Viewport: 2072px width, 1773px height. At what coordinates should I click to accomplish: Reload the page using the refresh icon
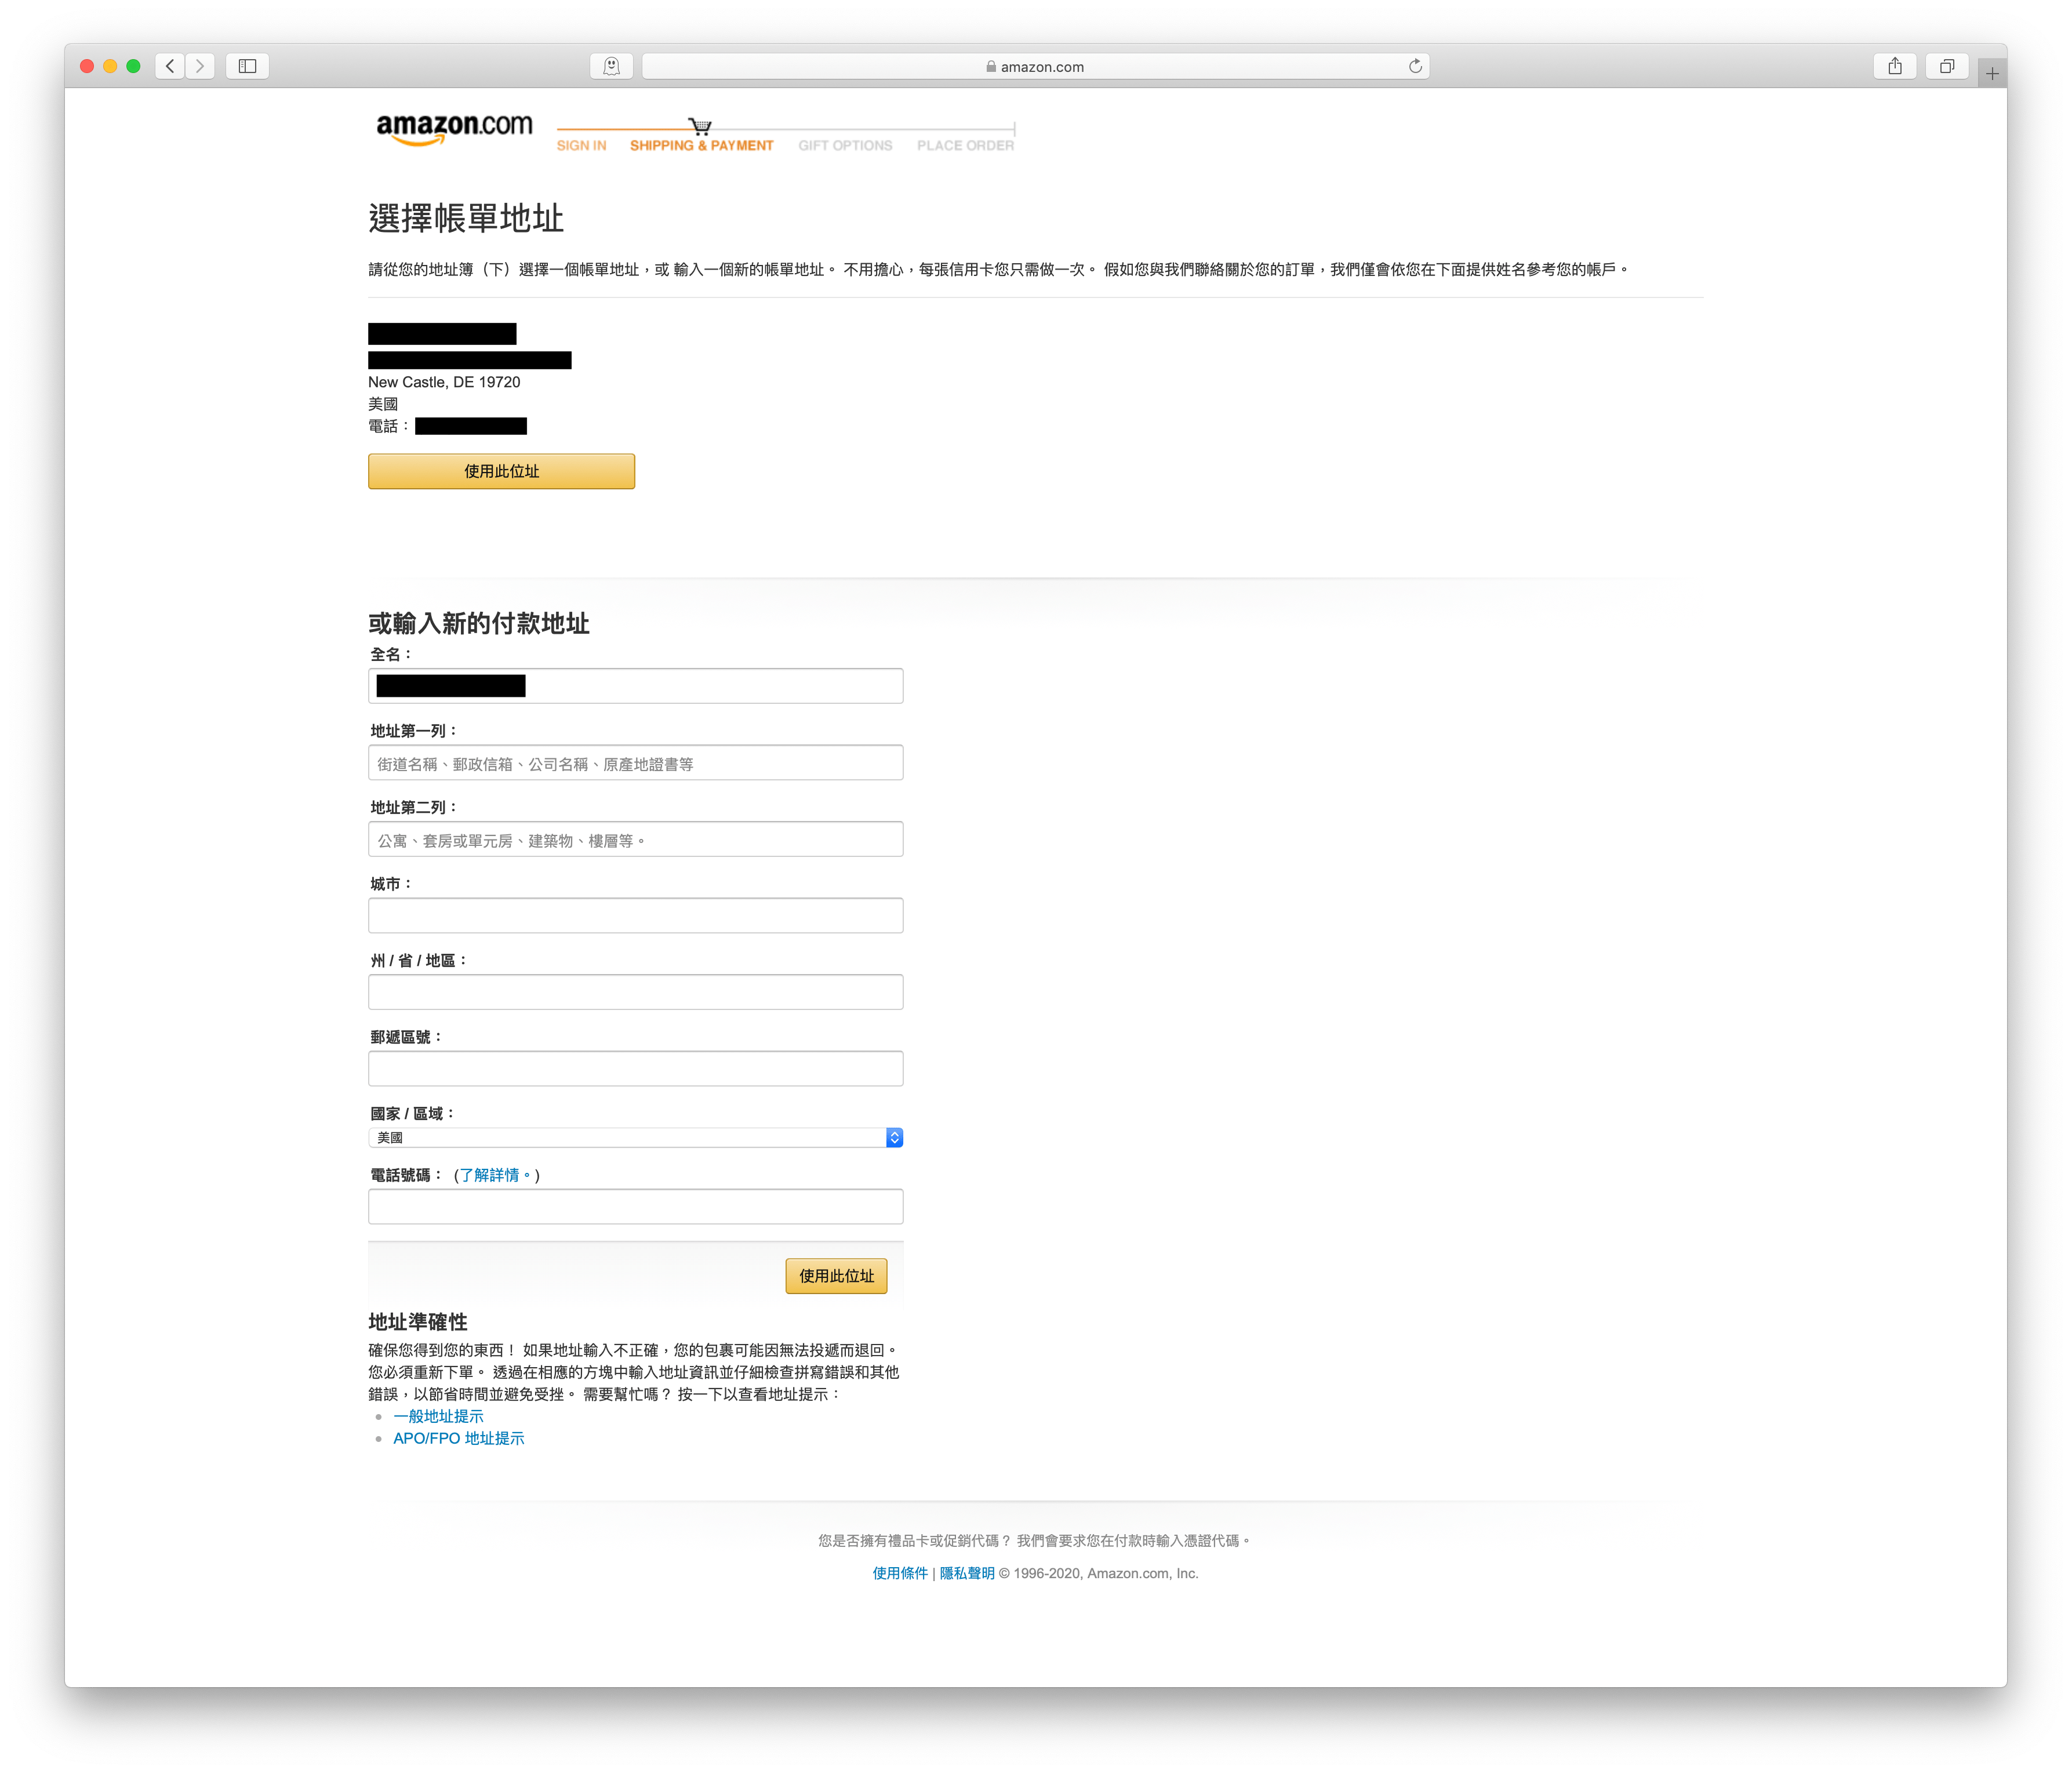(1415, 66)
